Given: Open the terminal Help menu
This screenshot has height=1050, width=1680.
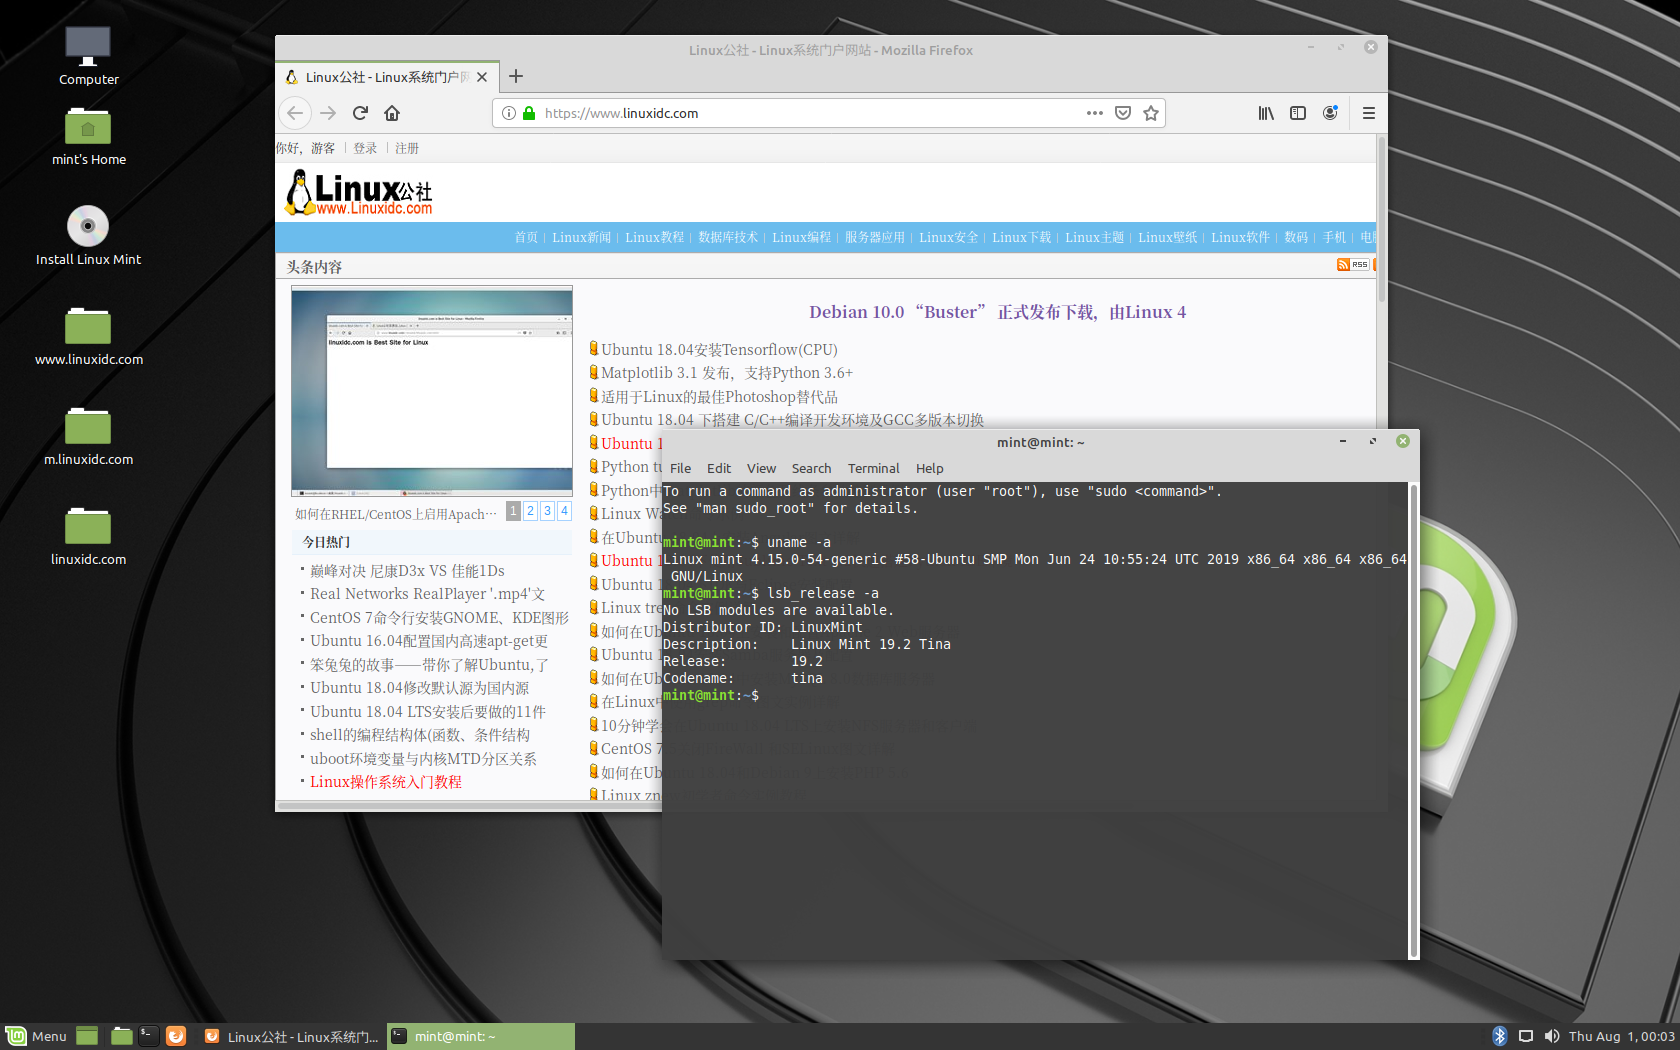Looking at the screenshot, I should coord(929,468).
